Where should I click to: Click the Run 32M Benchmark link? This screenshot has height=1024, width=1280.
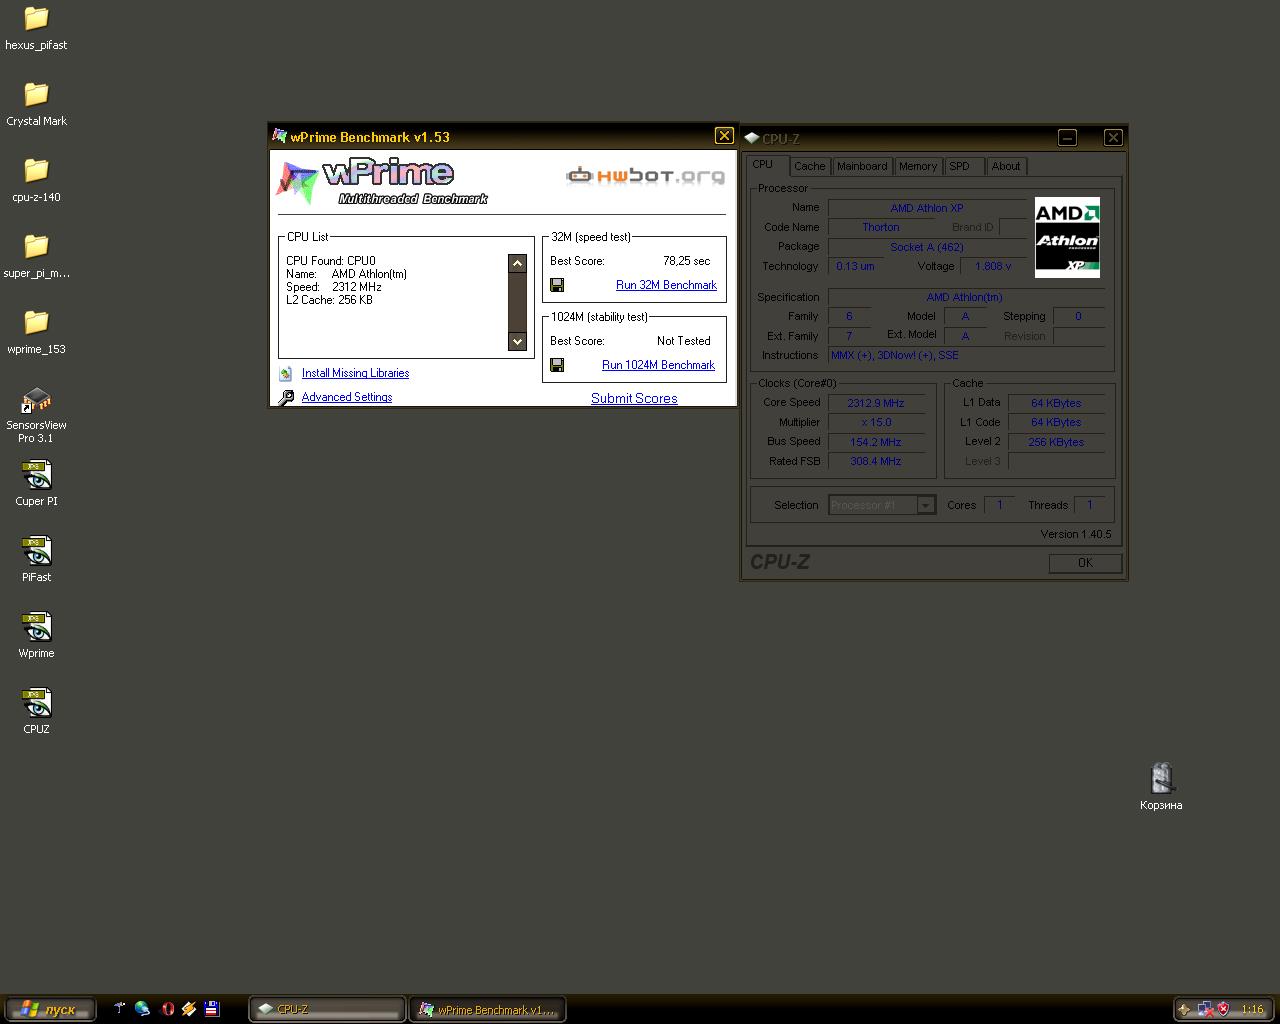click(666, 285)
